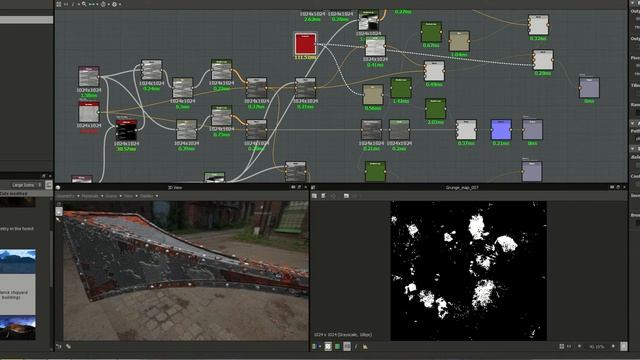Click the gear icon in graph toolbar
The height and width of the screenshot is (360, 640).
(114, 4)
